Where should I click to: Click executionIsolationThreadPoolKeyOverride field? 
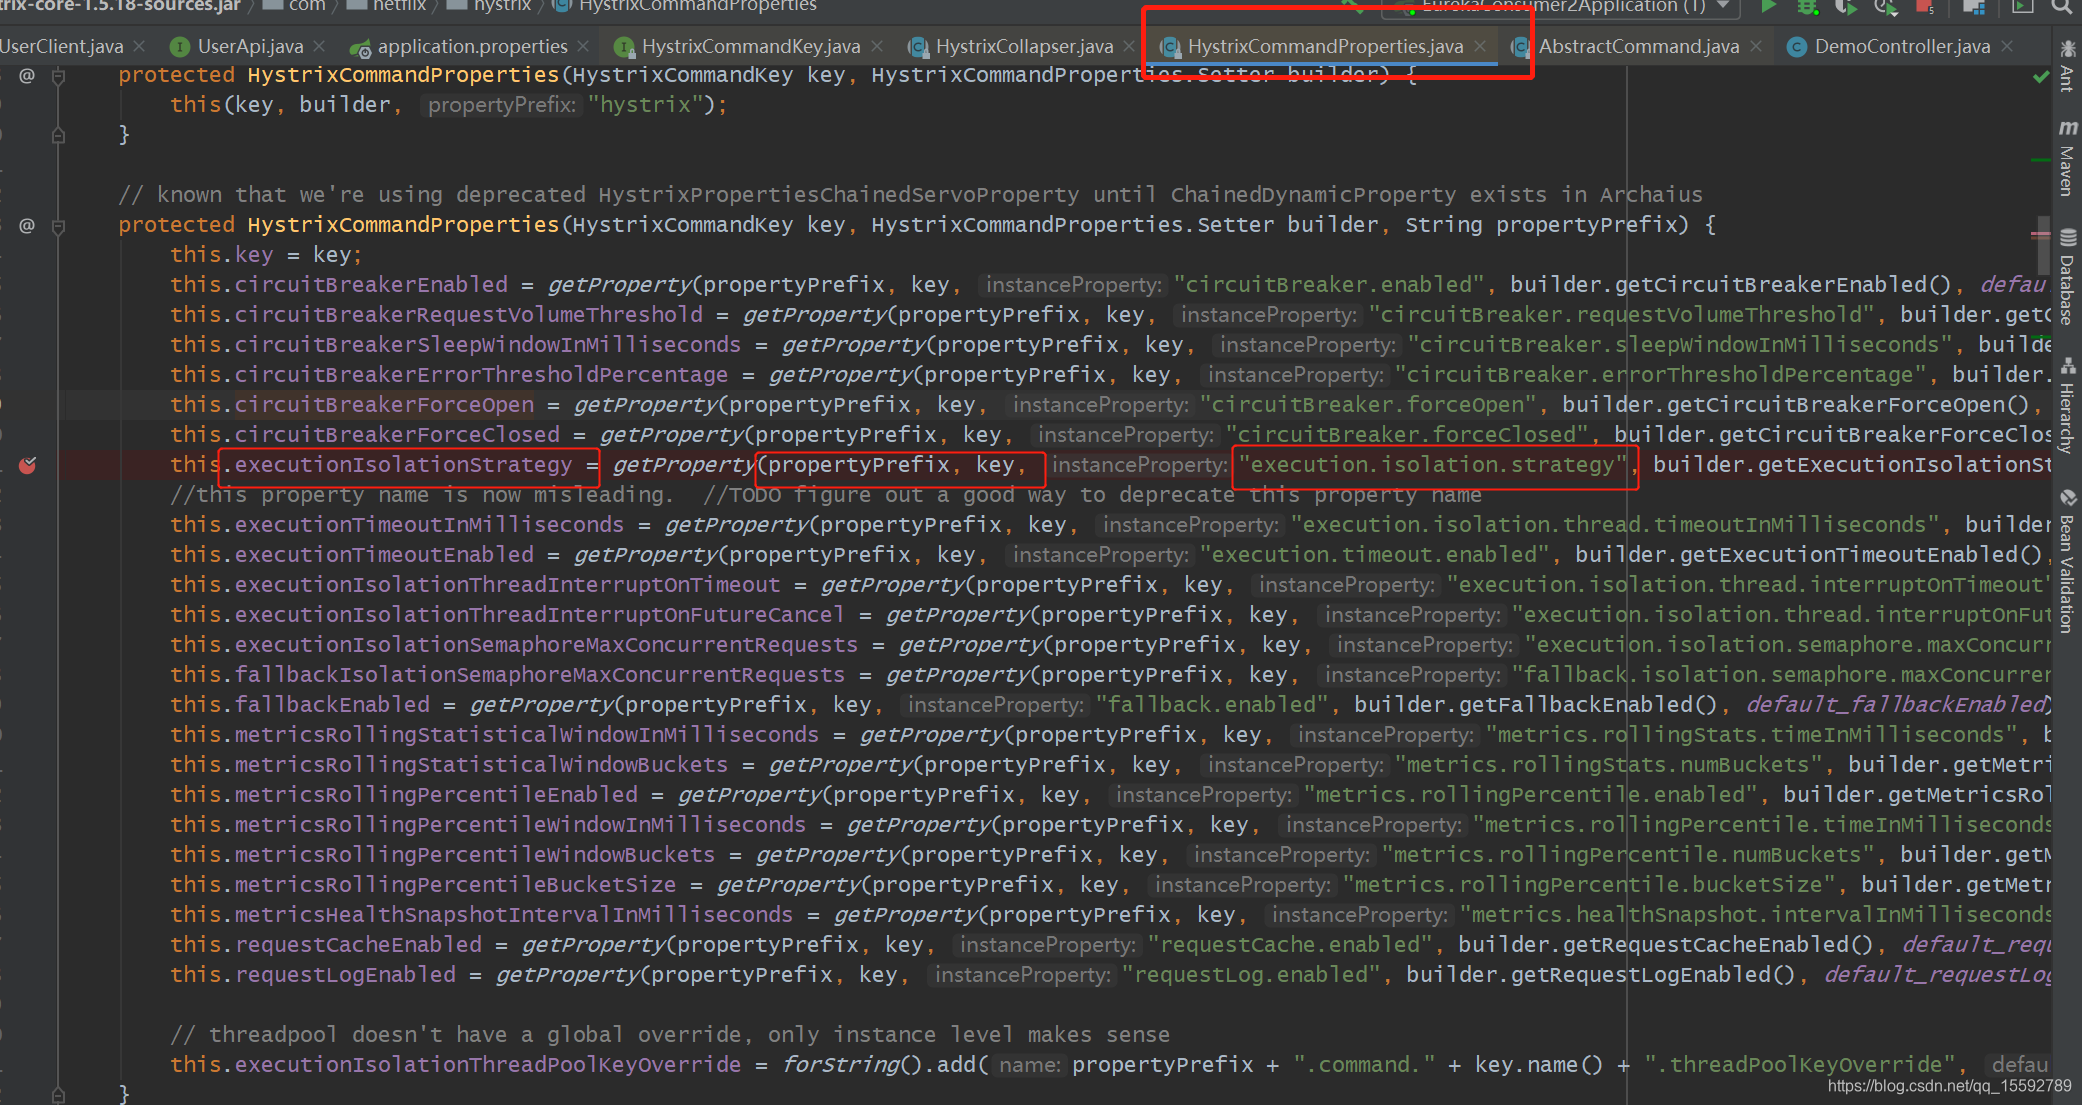(488, 1065)
